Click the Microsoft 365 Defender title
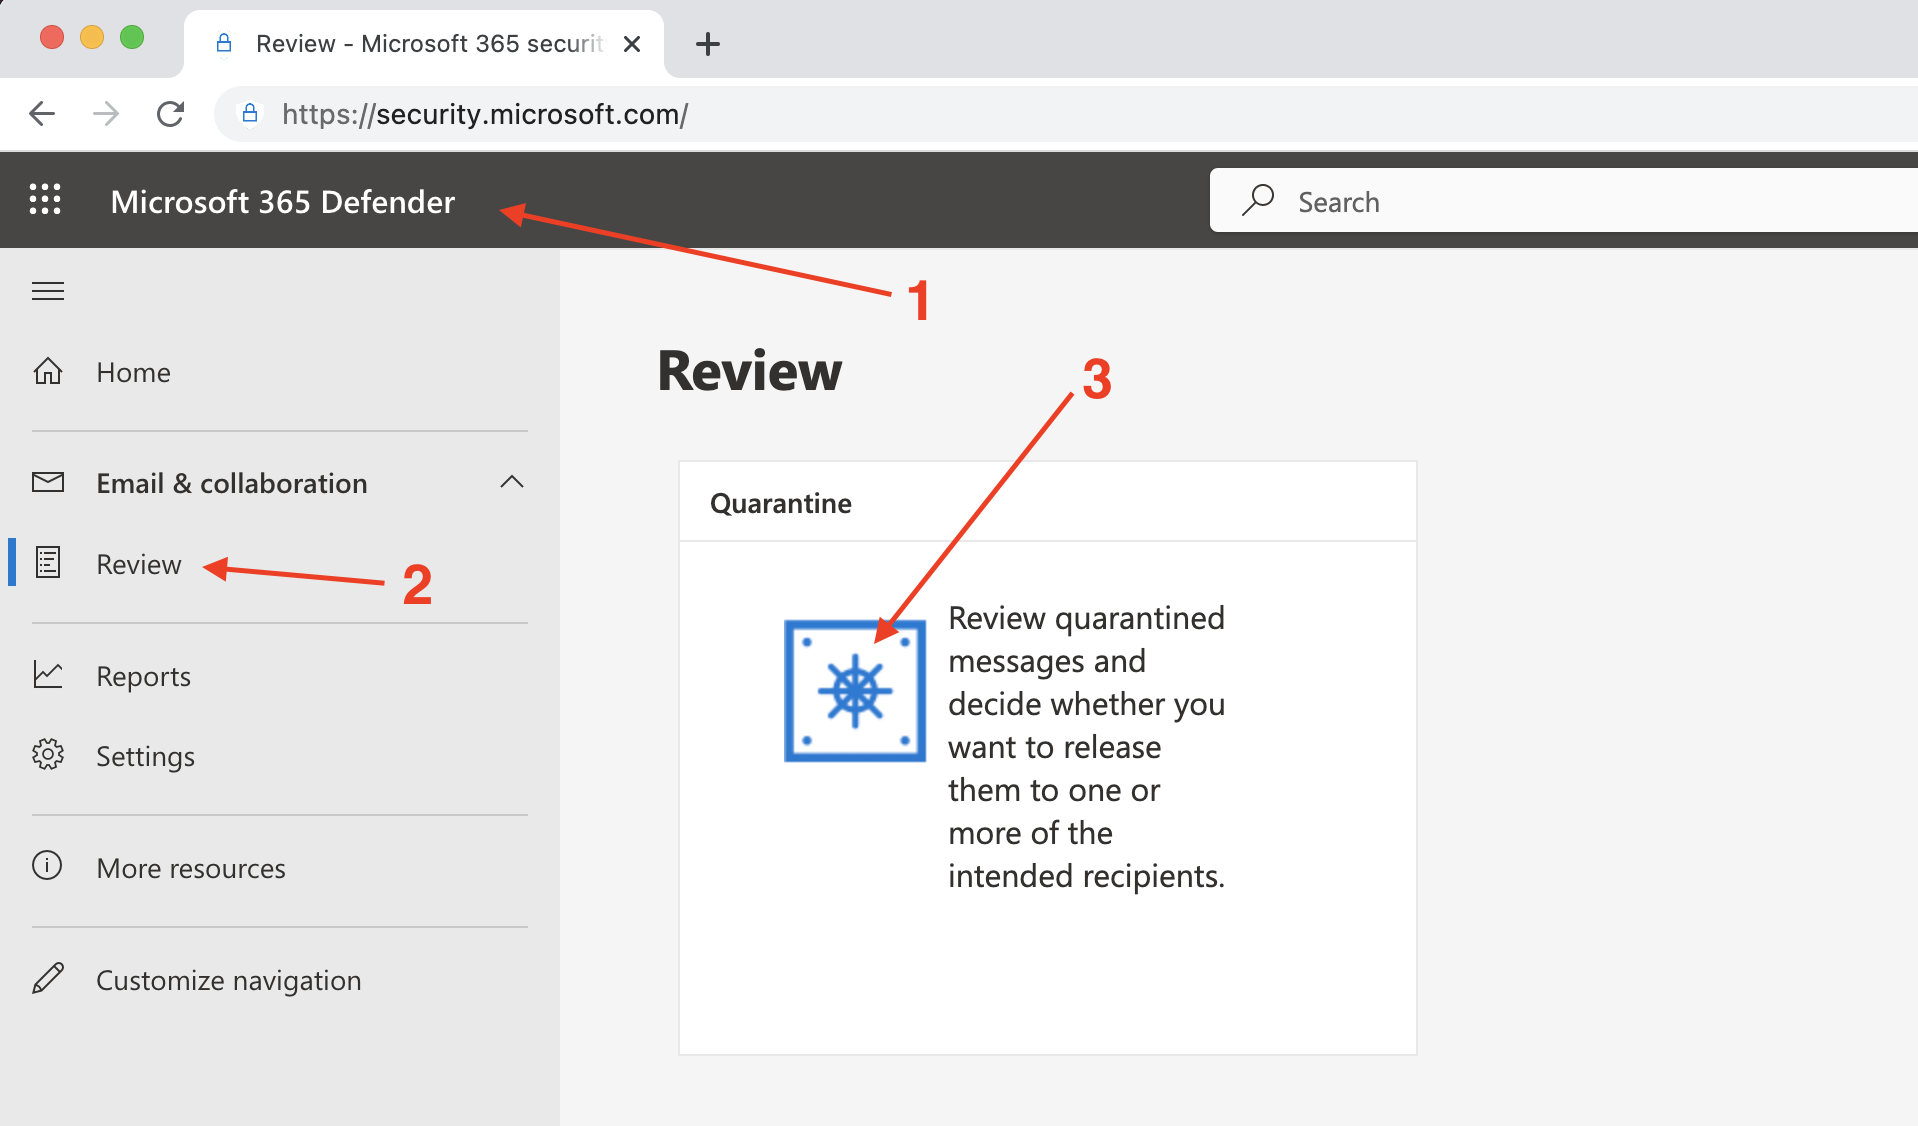 pyautogui.click(x=282, y=202)
